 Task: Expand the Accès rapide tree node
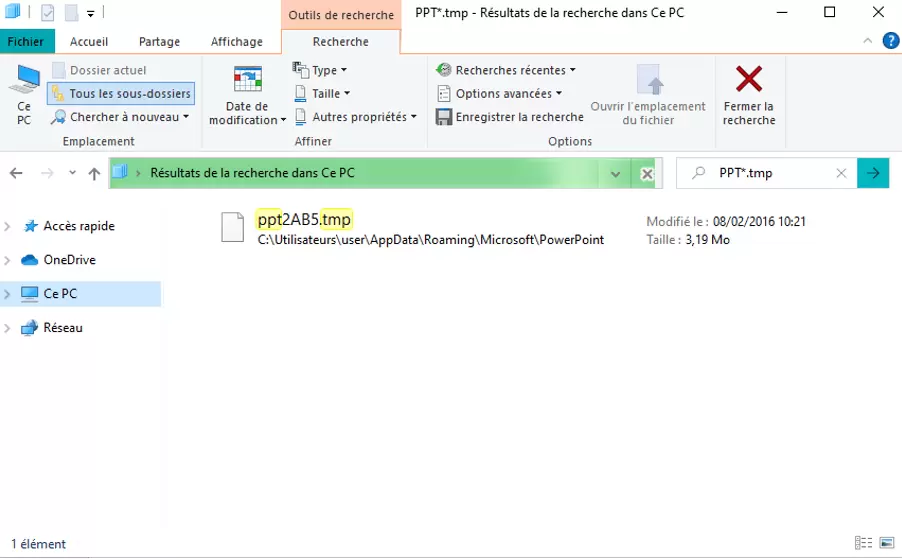8,226
